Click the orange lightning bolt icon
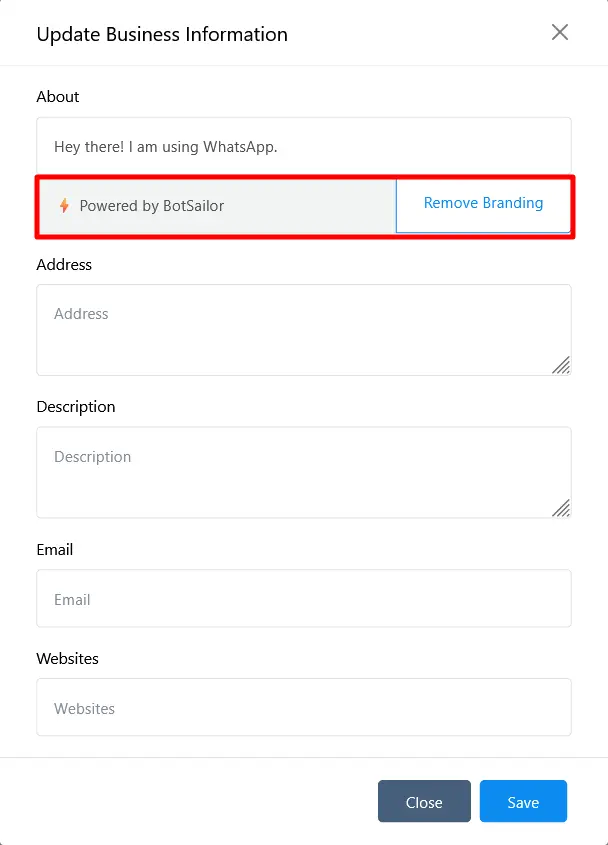 (x=64, y=206)
